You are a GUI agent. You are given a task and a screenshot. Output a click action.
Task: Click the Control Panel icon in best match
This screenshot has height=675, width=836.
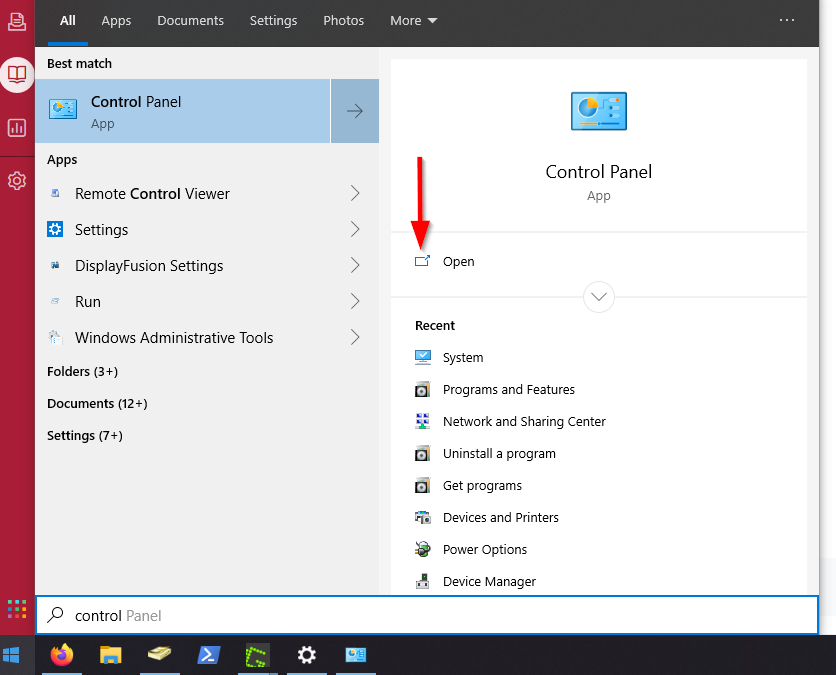click(63, 109)
